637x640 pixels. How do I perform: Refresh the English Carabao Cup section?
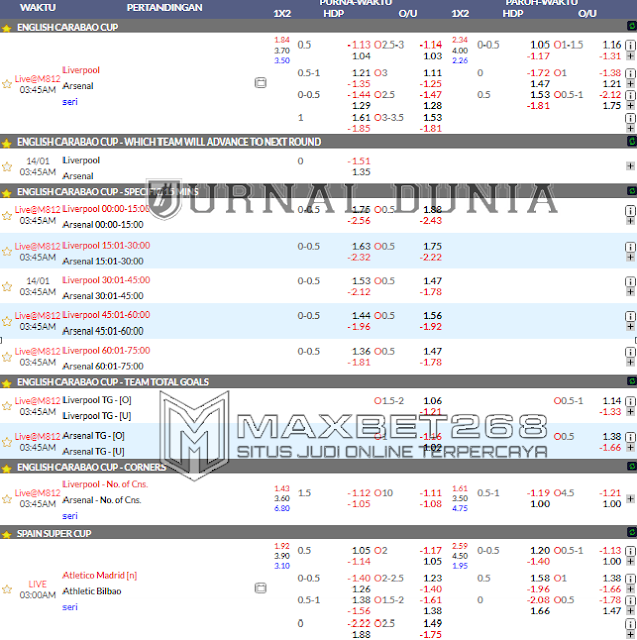click(x=632, y=26)
